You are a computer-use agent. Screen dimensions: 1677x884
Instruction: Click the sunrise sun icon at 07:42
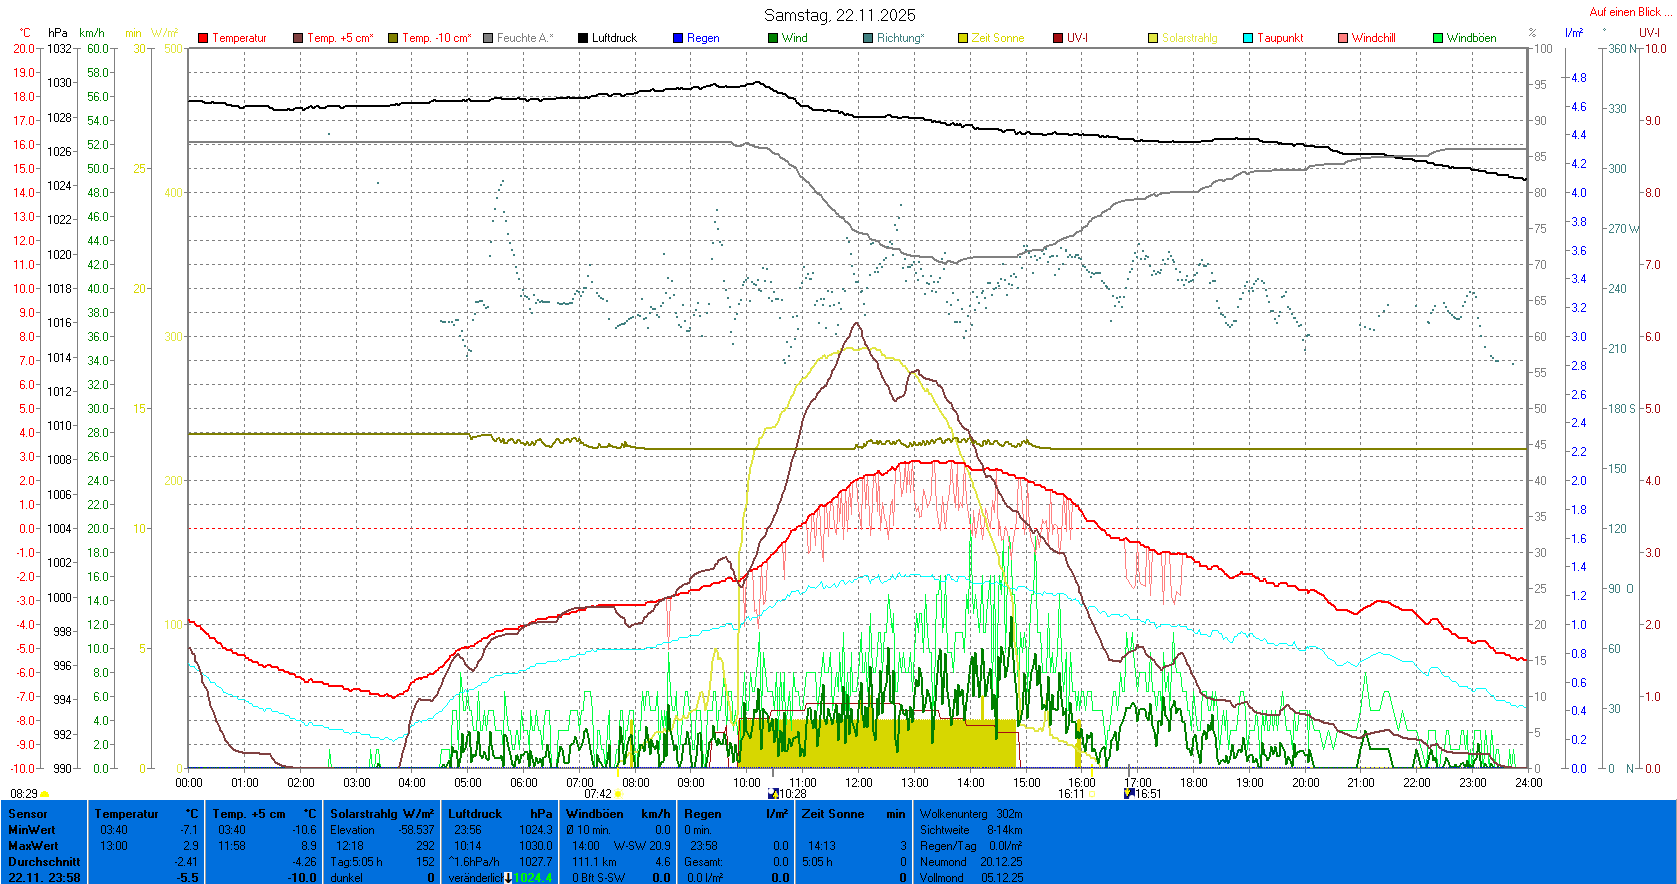pos(619,794)
